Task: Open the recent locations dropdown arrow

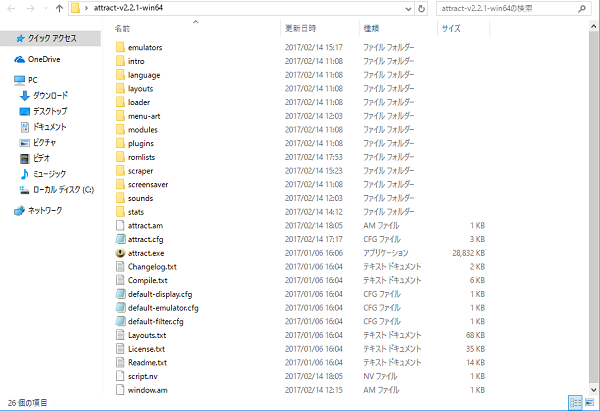Action: click(x=45, y=9)
